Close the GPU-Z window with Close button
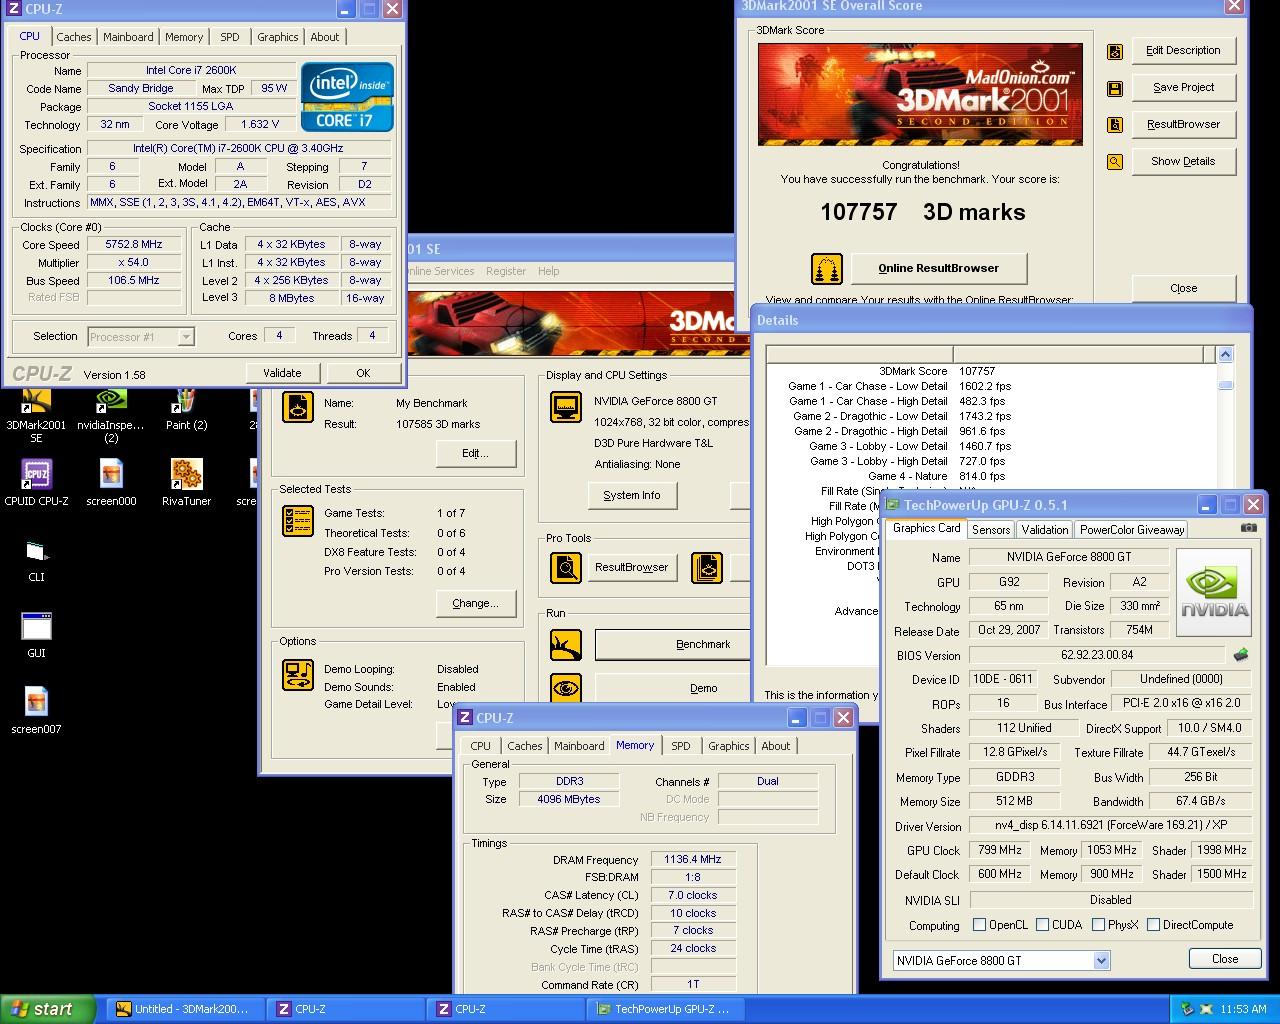Viewport: 1280px width, 1024px height. tap(1225, 958)
